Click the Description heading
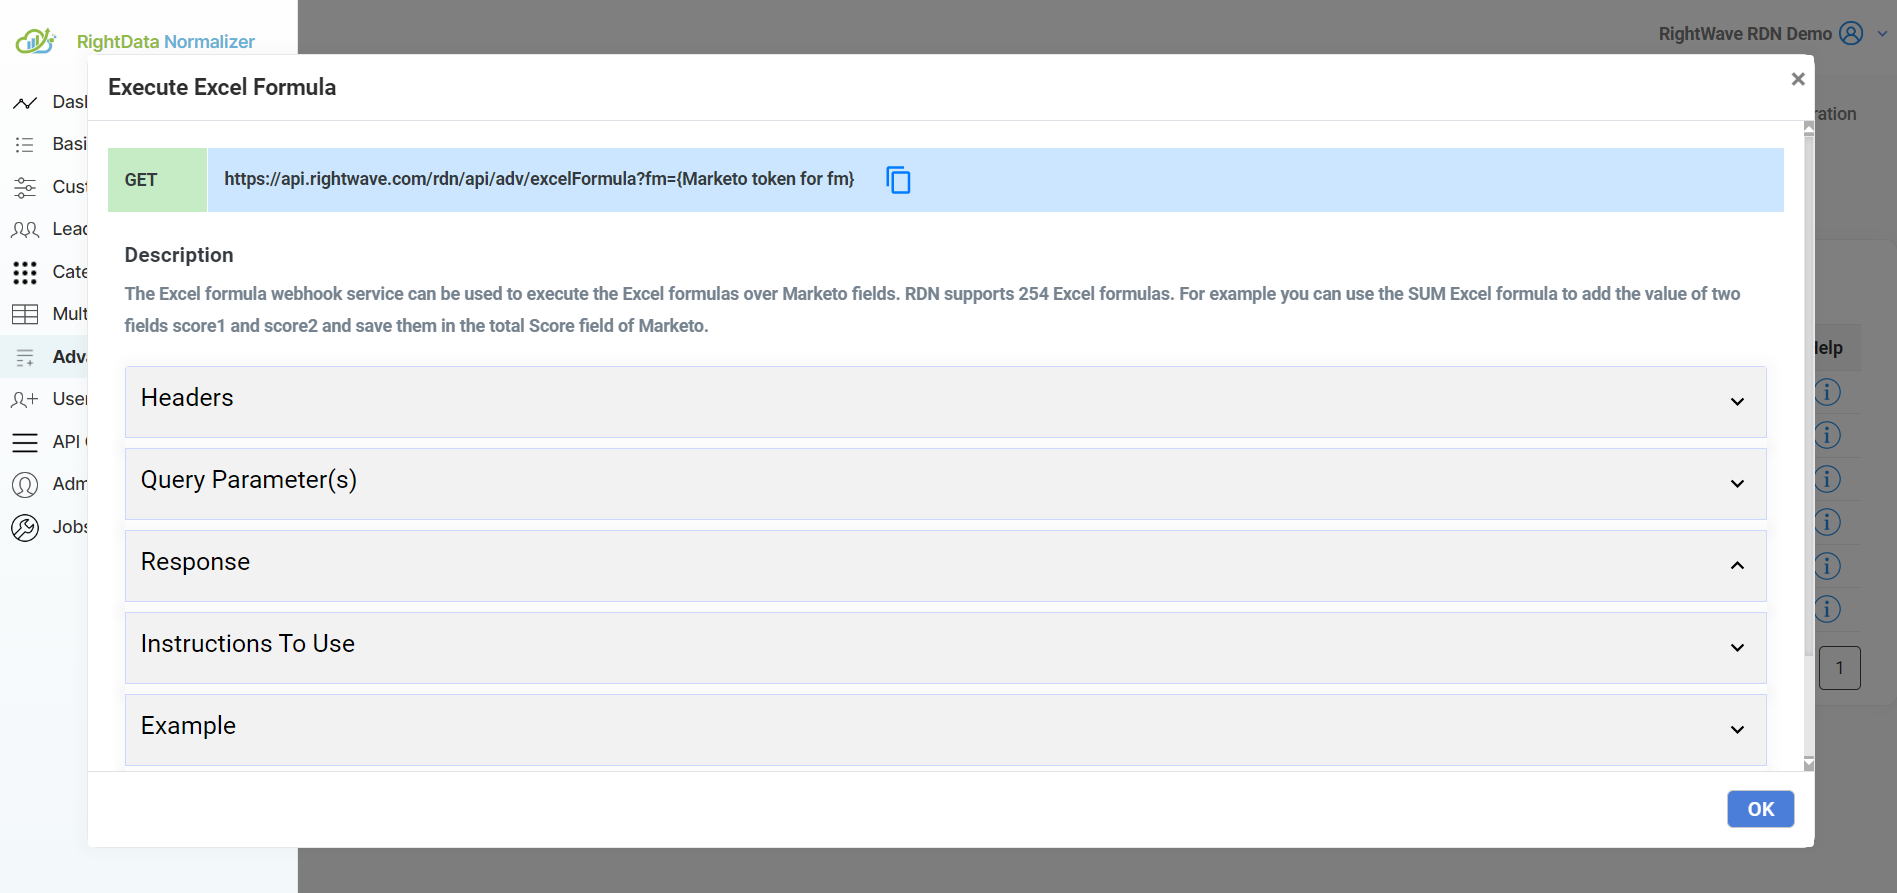 [179, 255]
